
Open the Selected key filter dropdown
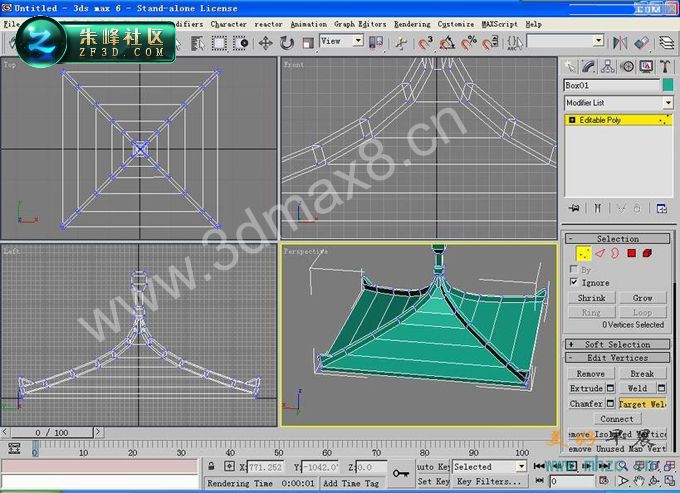point(490,467)
